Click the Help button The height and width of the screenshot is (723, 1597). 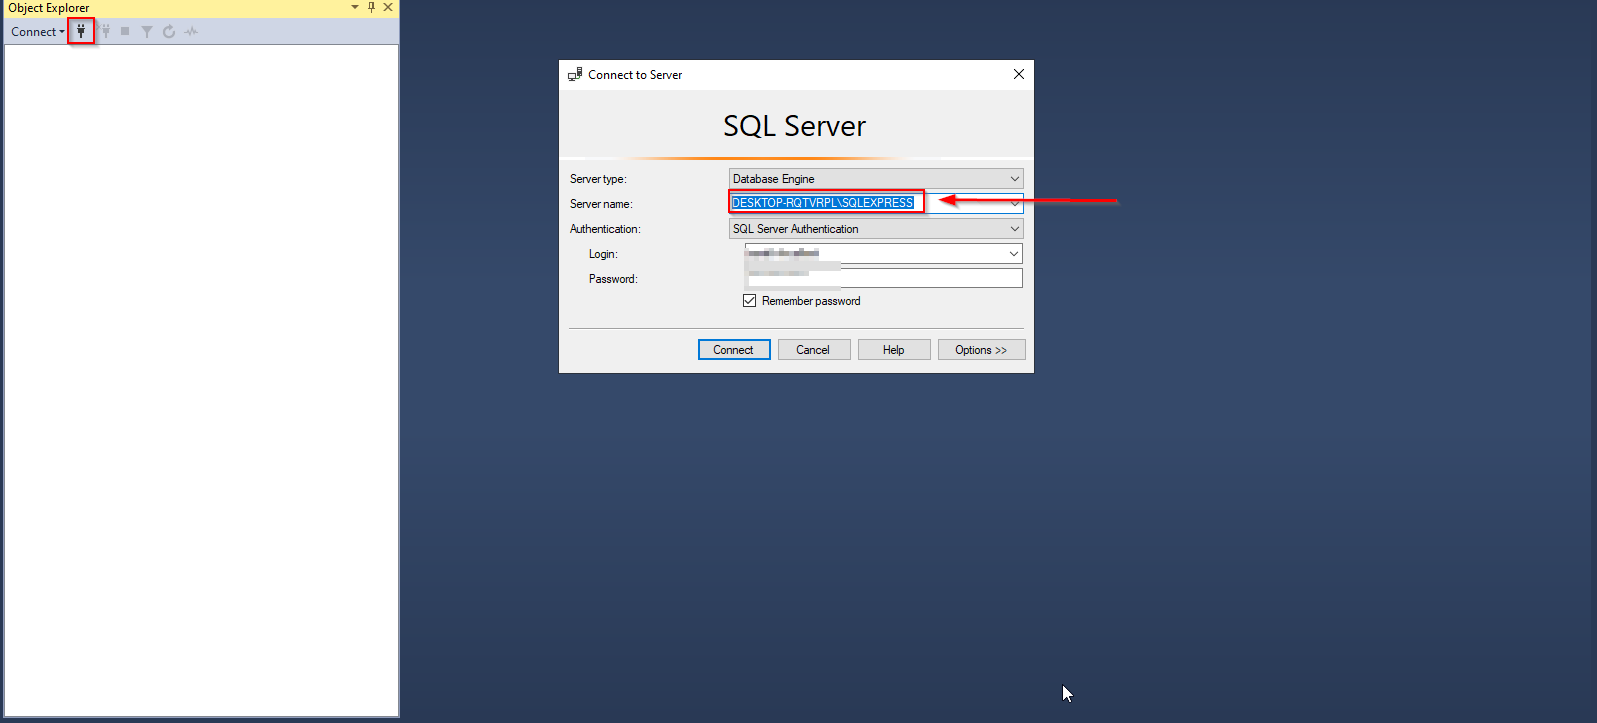tap(894, 349)
